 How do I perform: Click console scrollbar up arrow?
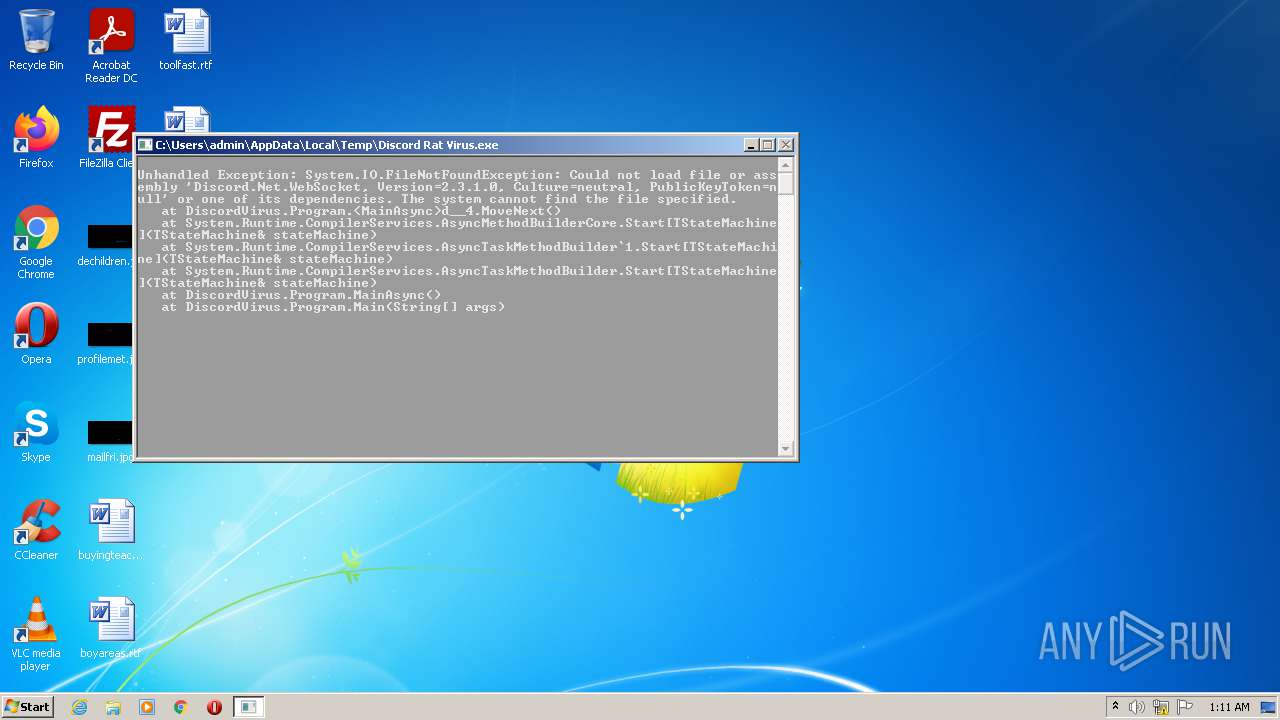click(x=786, y=165)
